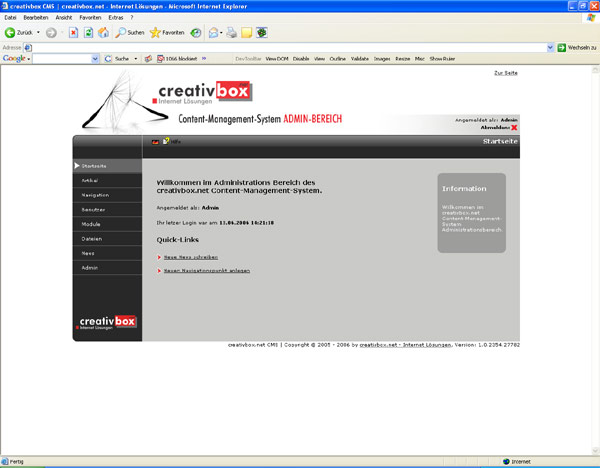600x468 pixels.
Task: Click the page icon in address bar
Action: click(28, 48)
